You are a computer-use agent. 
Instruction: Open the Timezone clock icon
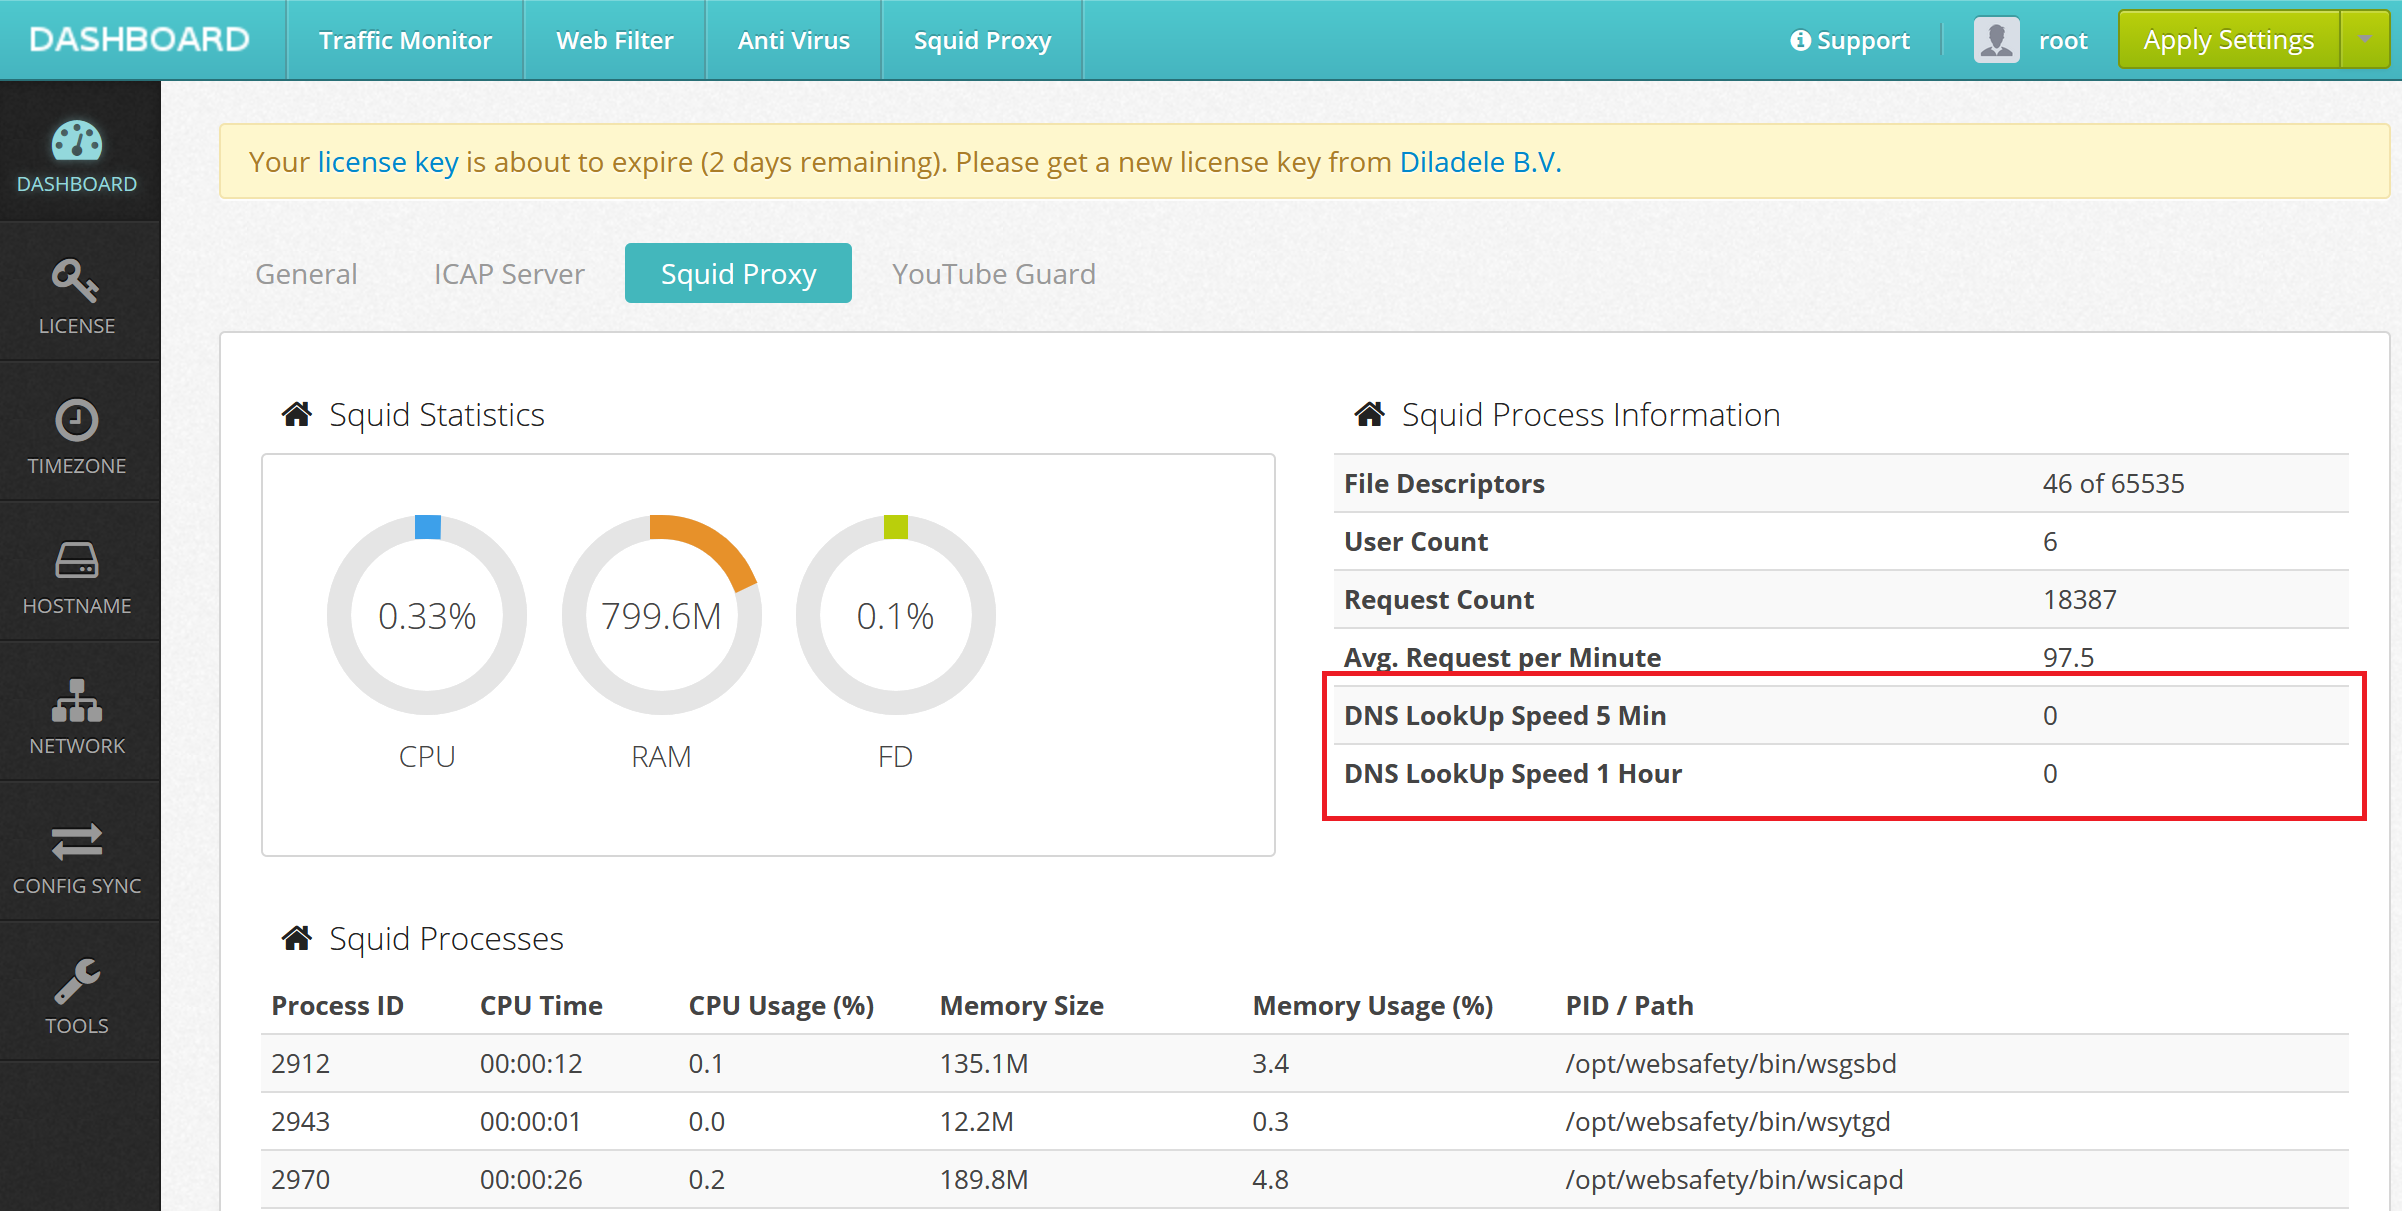point(76,420)
